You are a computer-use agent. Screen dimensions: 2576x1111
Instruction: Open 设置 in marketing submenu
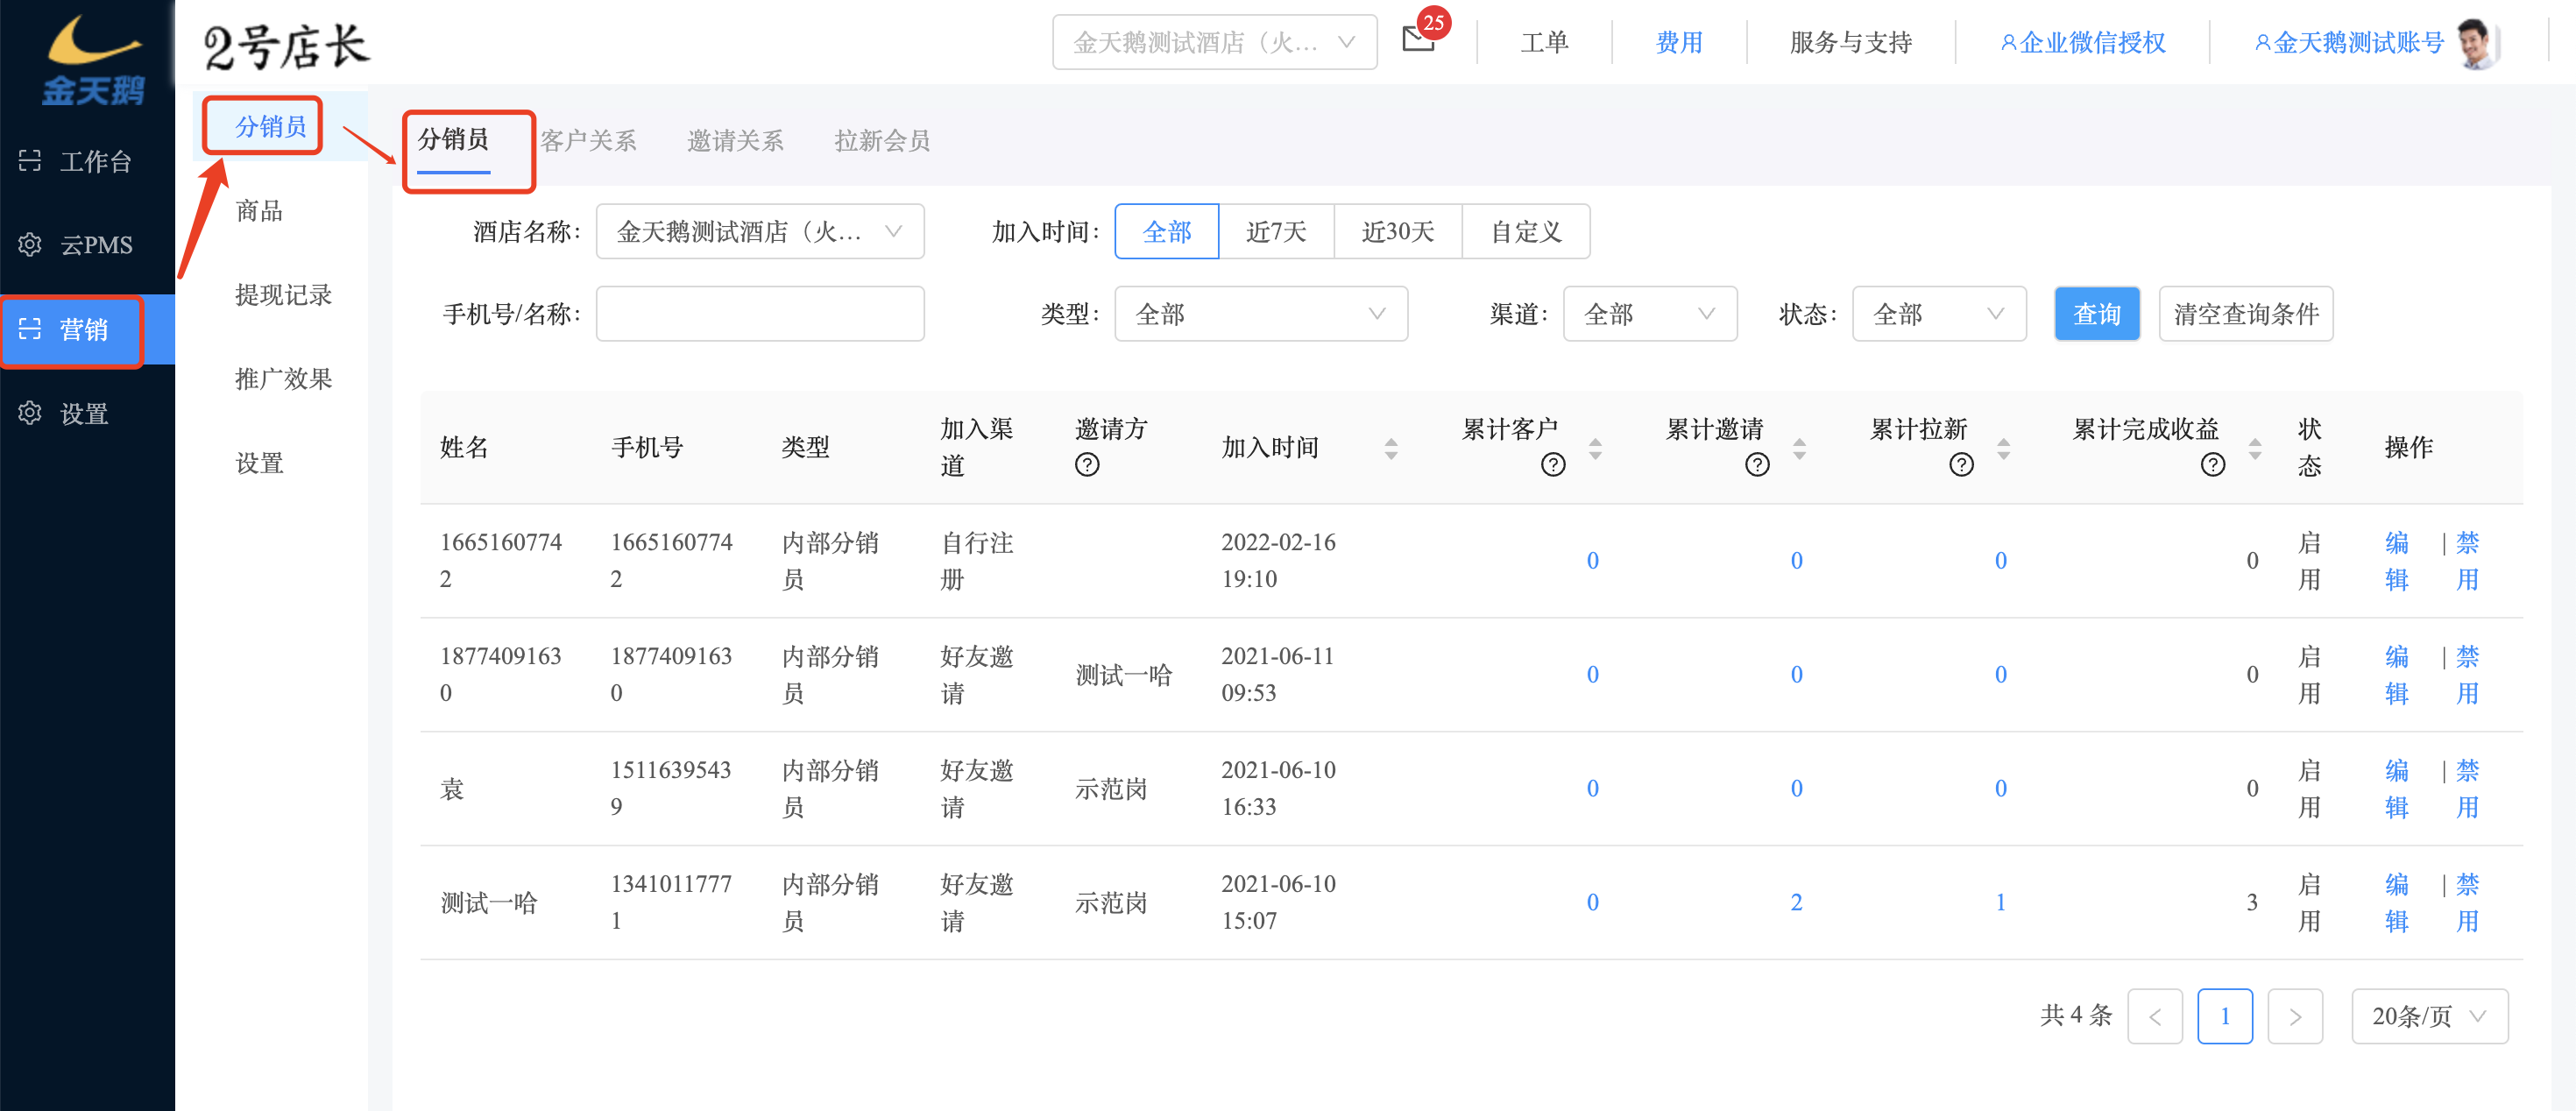(259, 463)
